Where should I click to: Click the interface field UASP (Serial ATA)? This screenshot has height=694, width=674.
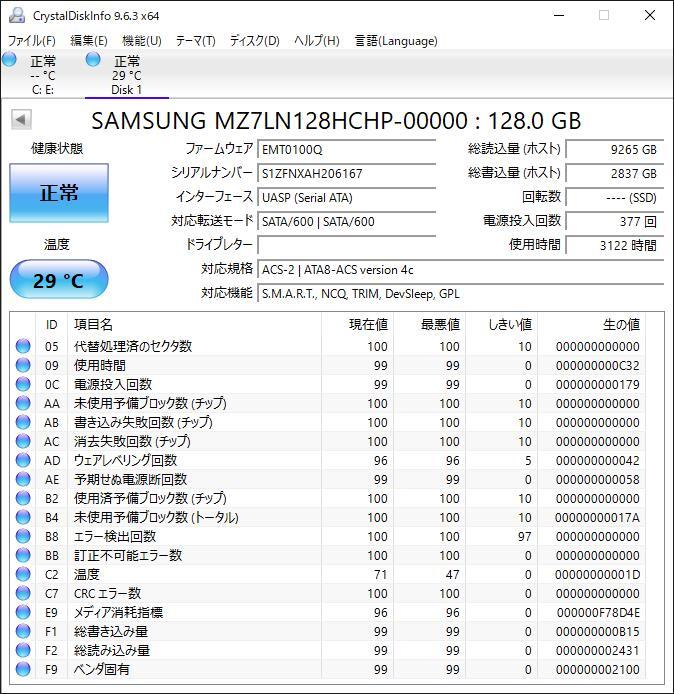[x=347, y=197]
